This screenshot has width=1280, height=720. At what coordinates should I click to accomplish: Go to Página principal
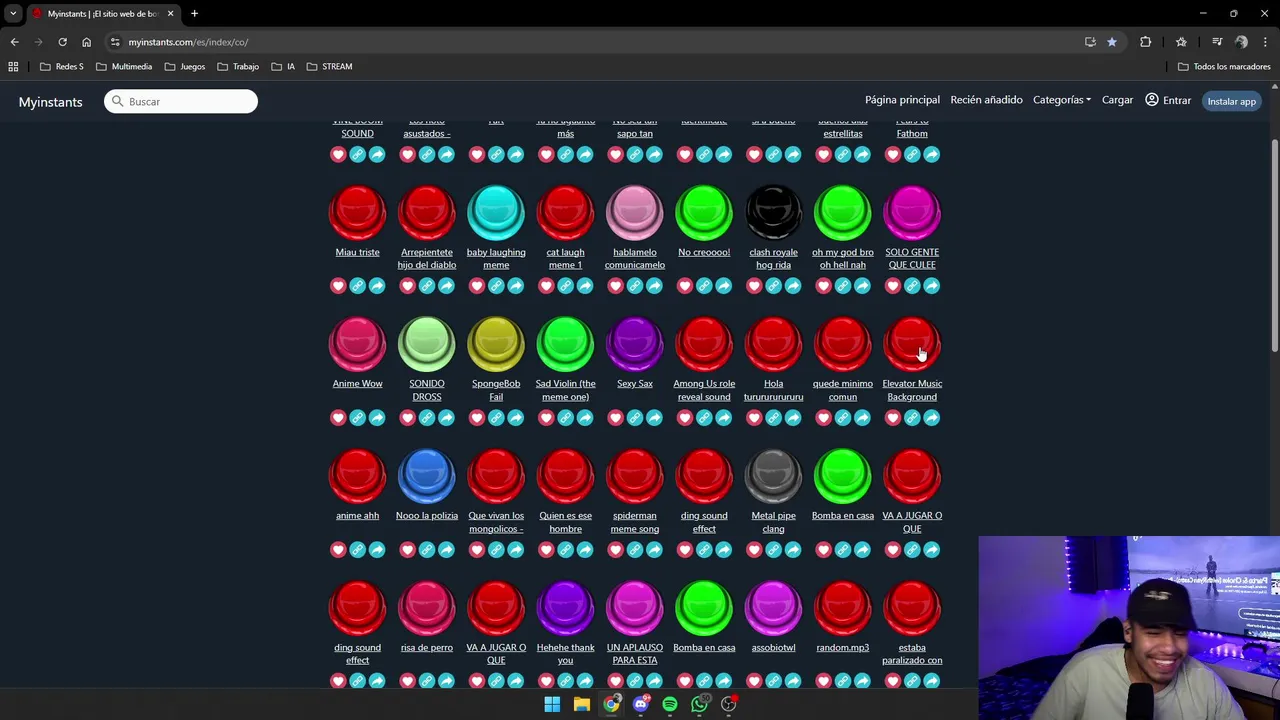[902, 100]
